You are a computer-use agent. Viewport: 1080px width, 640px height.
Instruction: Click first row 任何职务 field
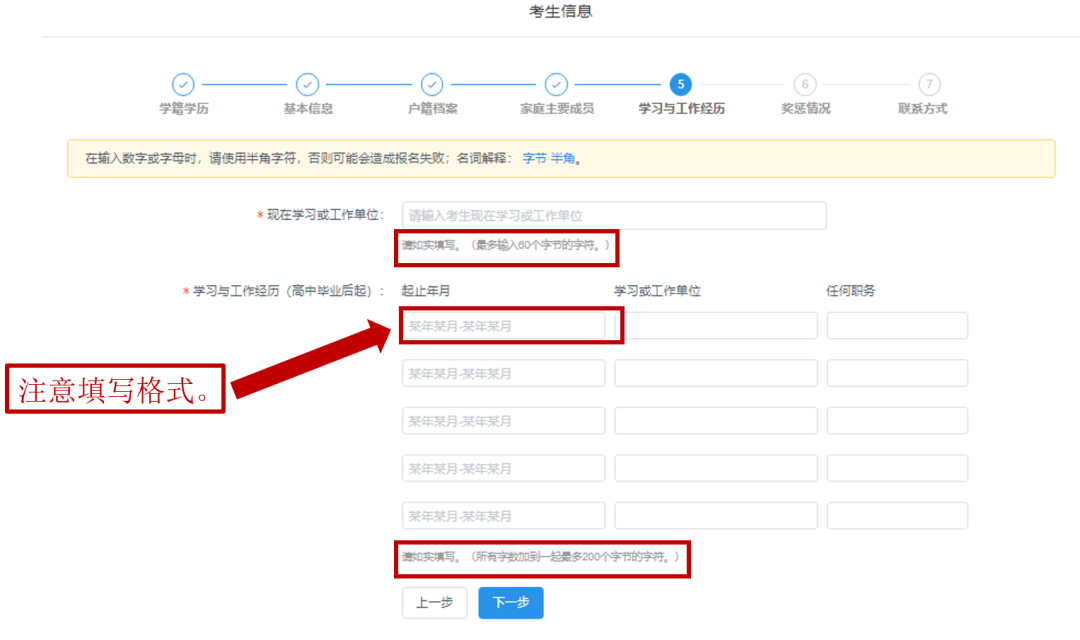click(897, 326)
